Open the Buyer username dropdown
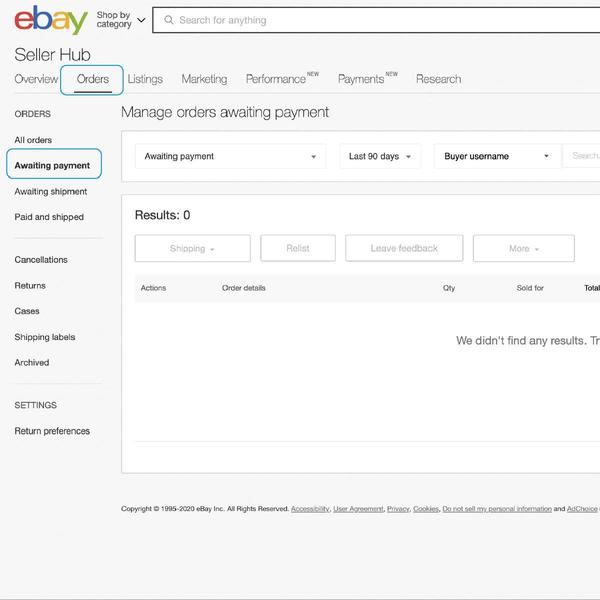This screenshot has width=600, height=600. (497, 156)
